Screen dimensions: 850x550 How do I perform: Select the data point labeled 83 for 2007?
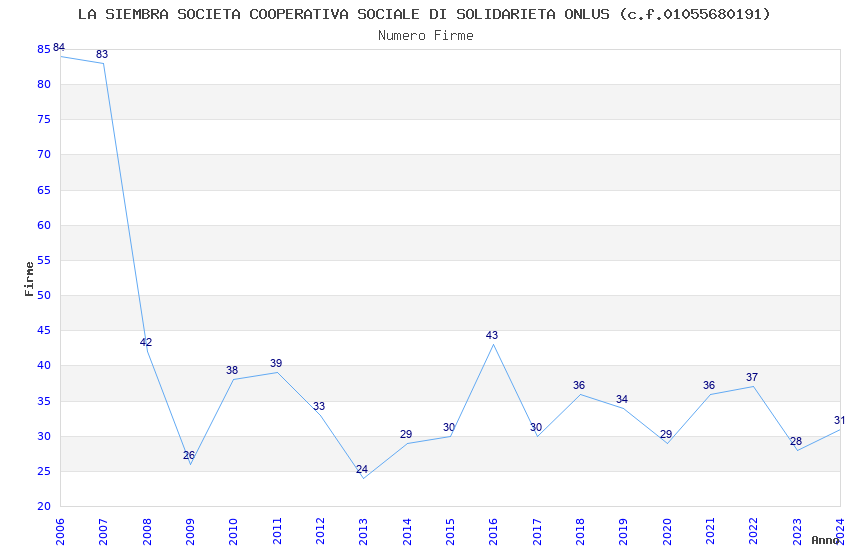click(x=103, y=63)
